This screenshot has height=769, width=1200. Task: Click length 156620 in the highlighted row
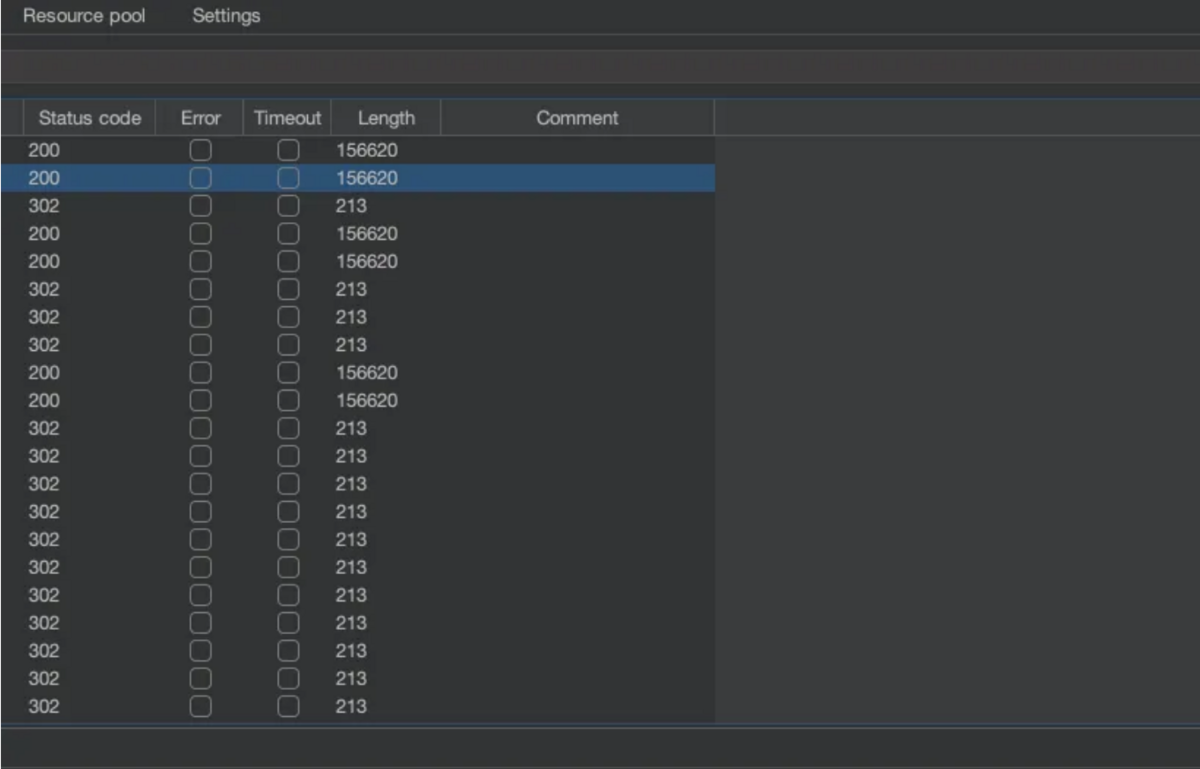point(367,178)
